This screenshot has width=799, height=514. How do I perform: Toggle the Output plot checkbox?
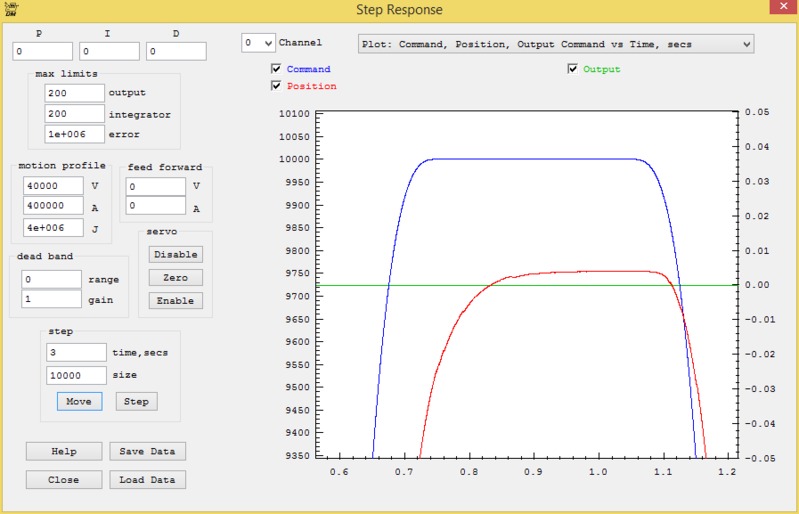573,69
